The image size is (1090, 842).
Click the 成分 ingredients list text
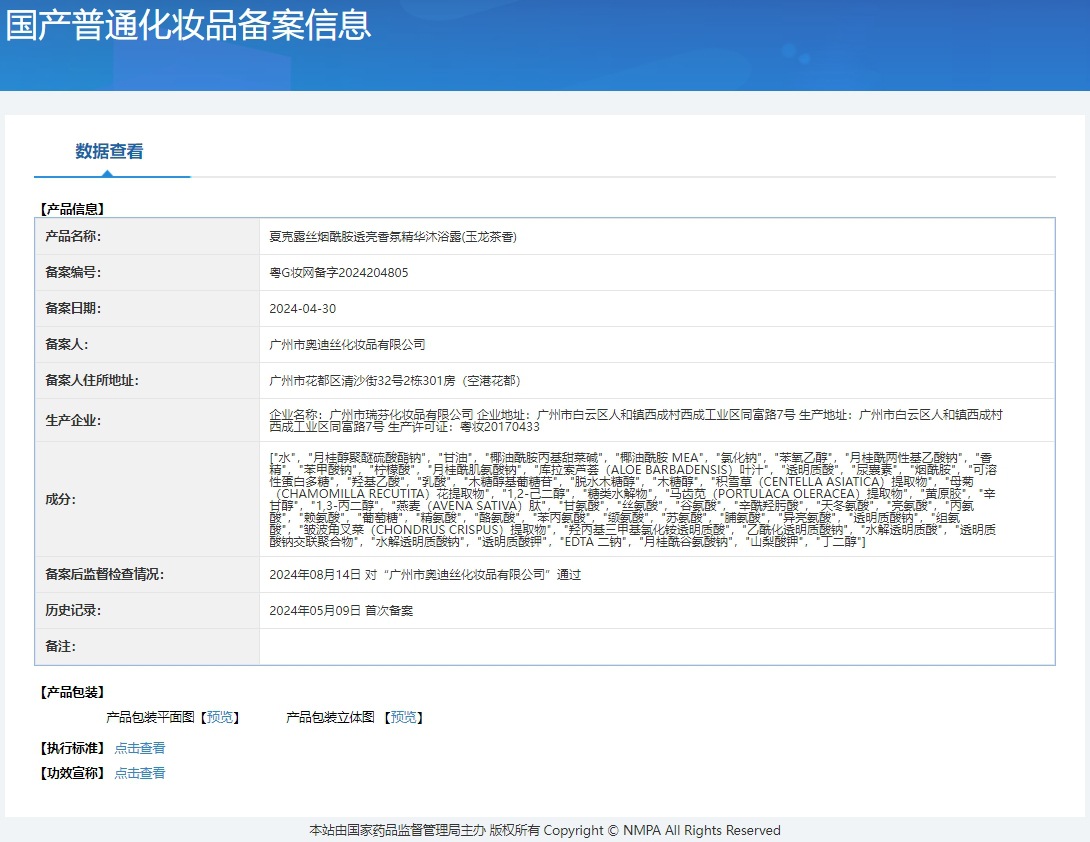pyautogui.click(x=632, y=499)
